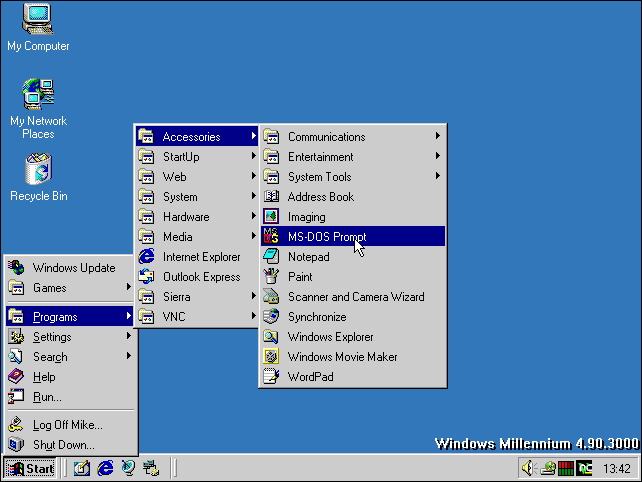Click the Imaging program icon
The height and width of the screenshot is (482, 642).
tap(271, 217)
